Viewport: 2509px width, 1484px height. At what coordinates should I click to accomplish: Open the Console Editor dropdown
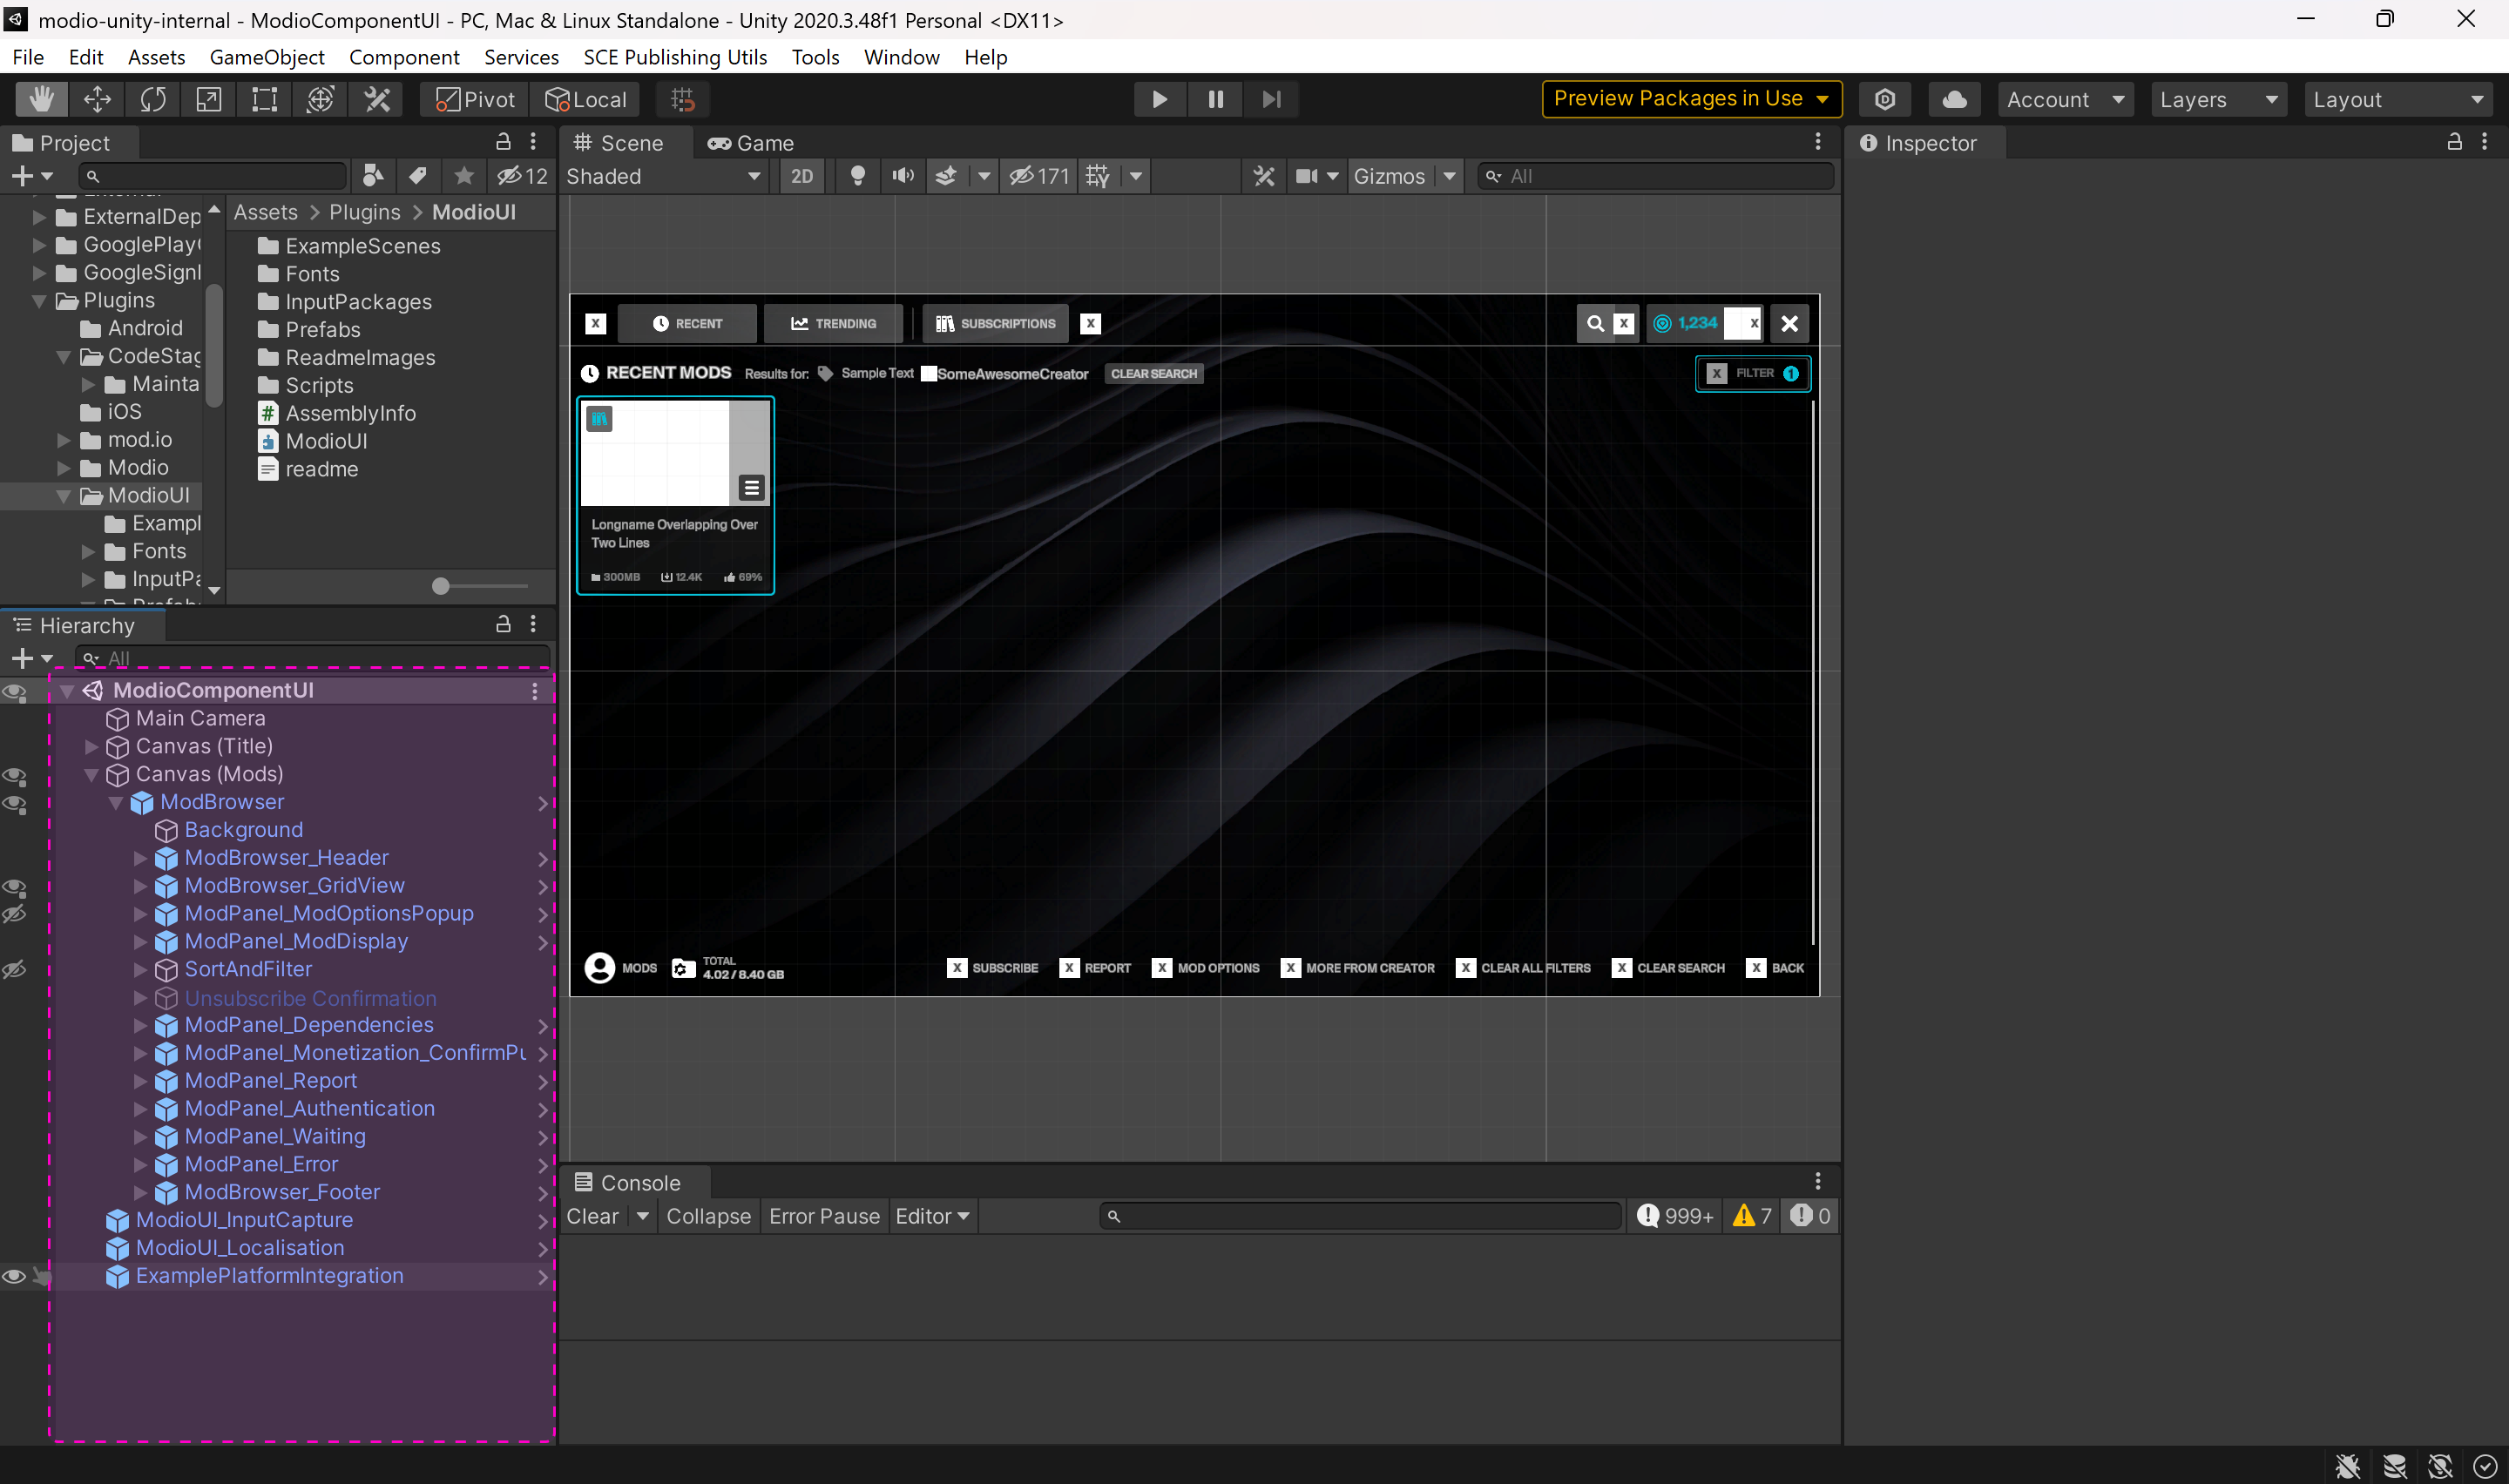click(x=932, y=1216)
